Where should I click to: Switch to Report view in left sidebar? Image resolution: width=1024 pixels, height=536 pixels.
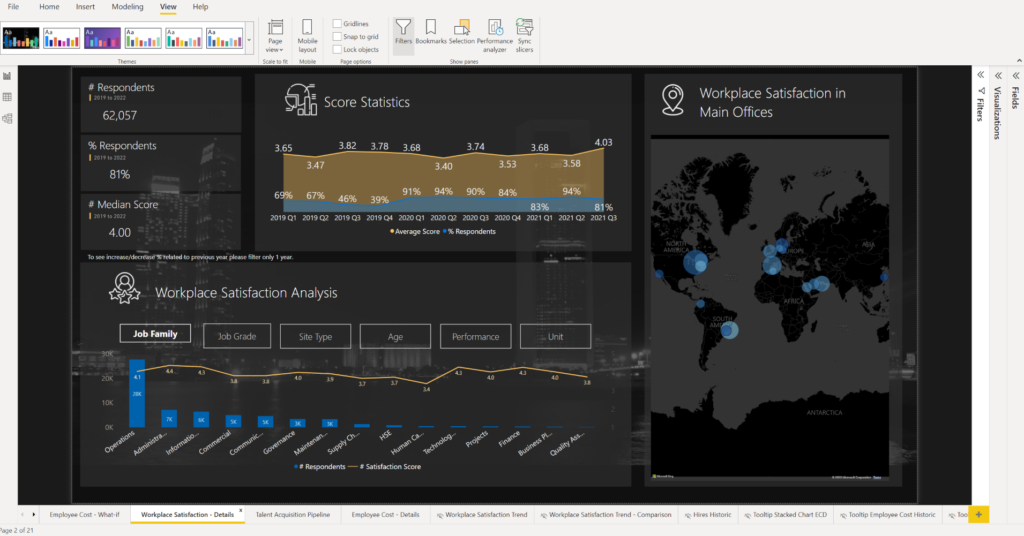coord(7,76)
